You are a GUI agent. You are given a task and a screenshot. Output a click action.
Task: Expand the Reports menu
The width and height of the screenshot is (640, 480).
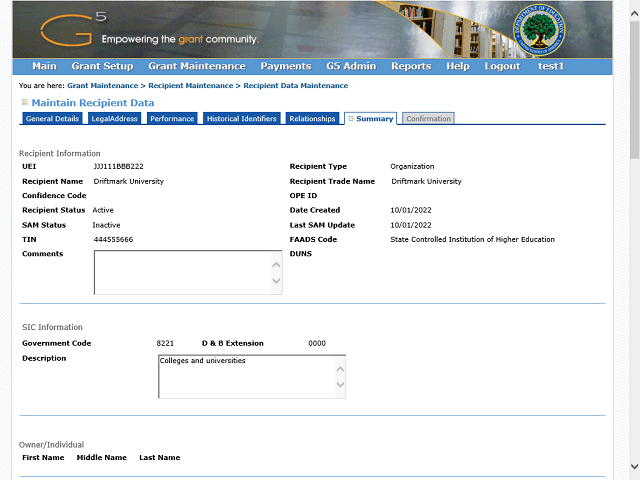411,66
